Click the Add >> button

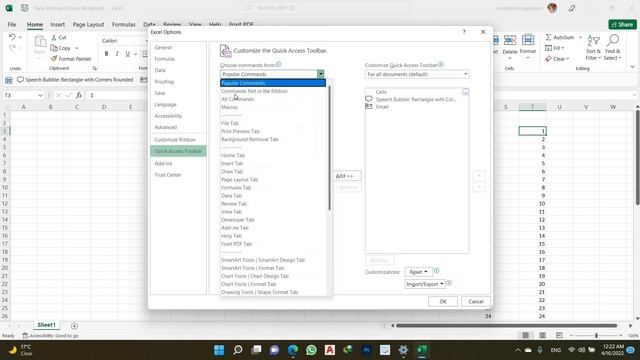click(x=347, y=176)
